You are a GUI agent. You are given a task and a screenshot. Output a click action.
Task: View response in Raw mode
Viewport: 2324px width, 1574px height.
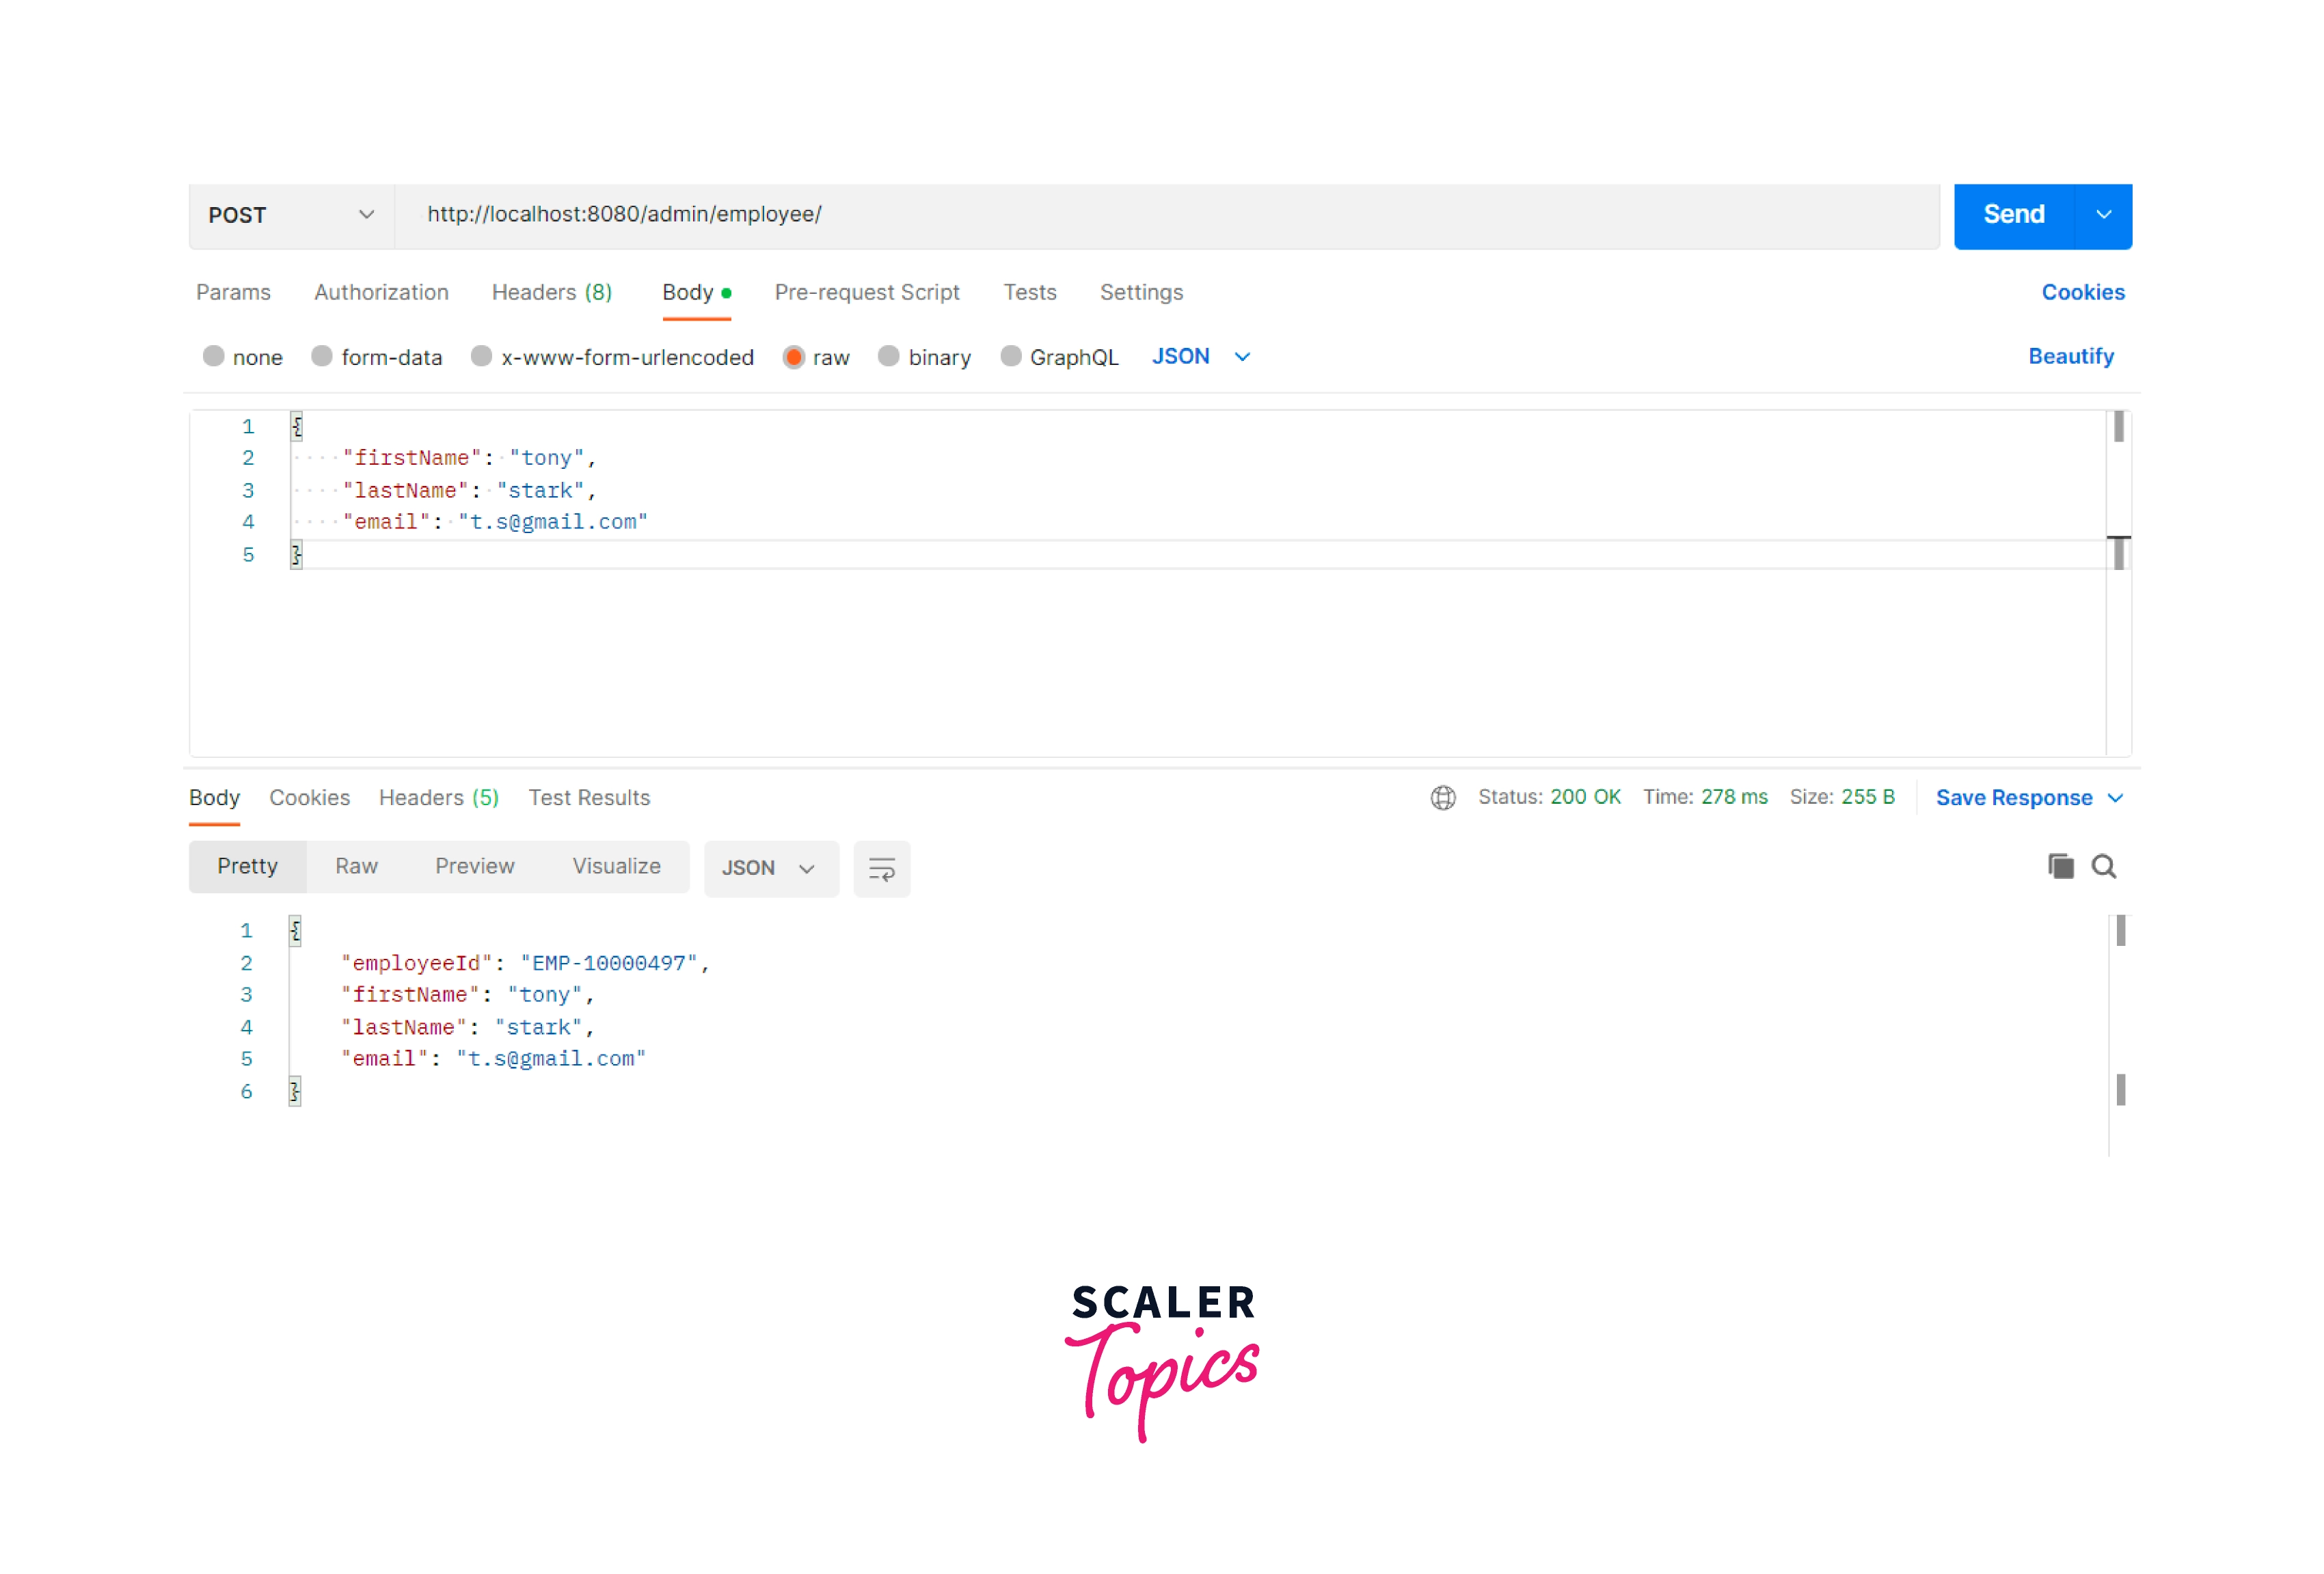(356, 866)
